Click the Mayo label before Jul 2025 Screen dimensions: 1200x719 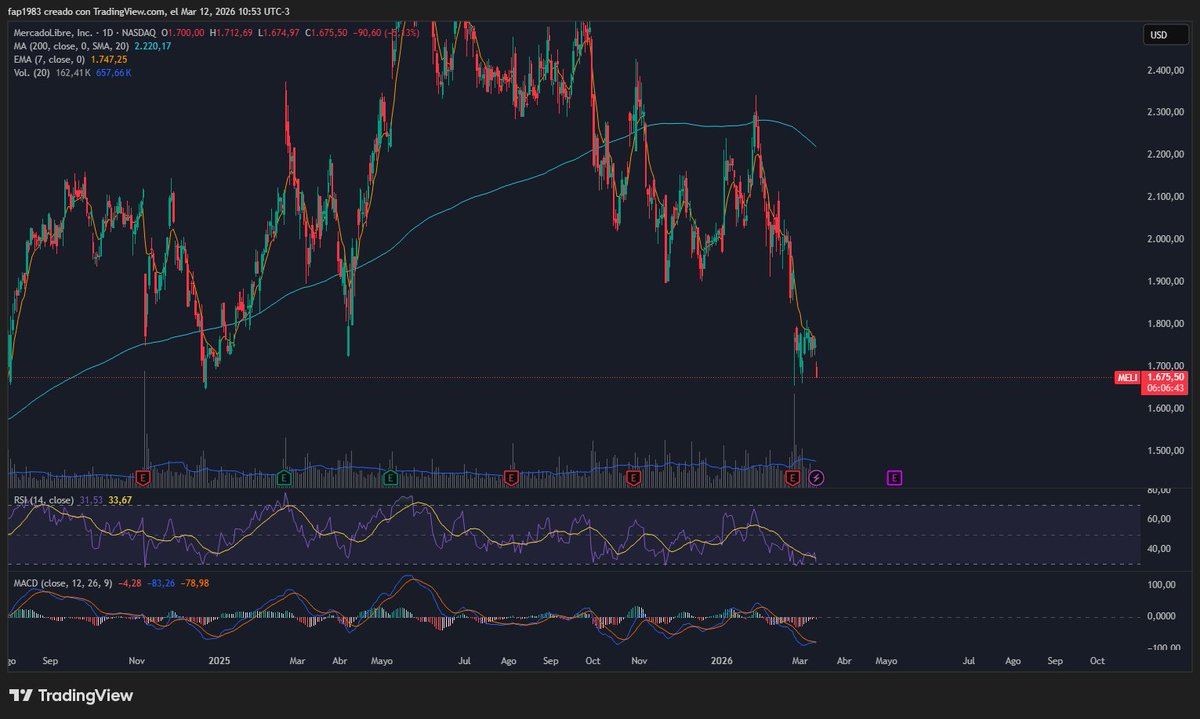383,661
